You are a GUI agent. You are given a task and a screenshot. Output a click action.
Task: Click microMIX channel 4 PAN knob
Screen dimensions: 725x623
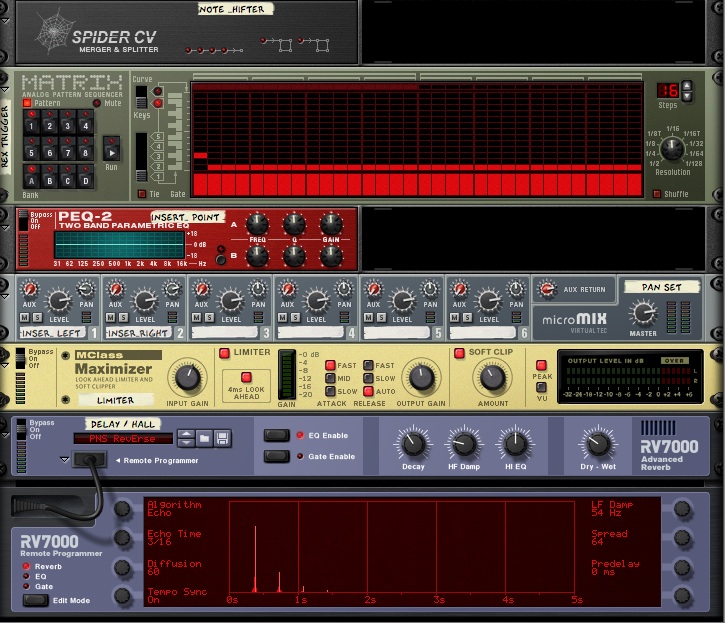click(344, 289)
